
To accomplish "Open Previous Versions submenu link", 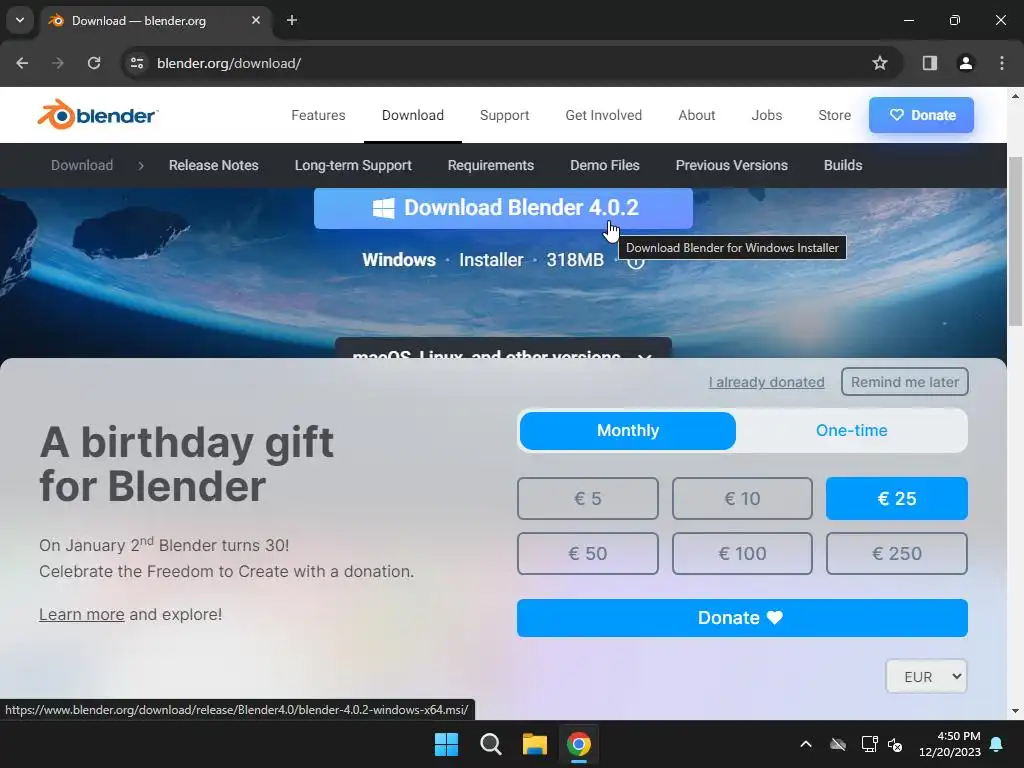I will click(x=731, y=165).
